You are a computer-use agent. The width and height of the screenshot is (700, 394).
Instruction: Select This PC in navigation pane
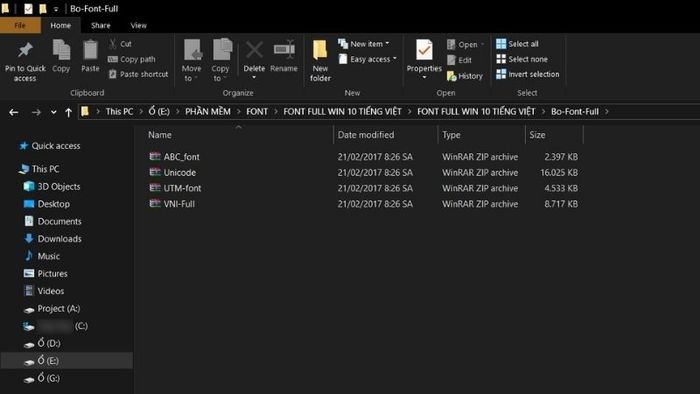point(45,169)
